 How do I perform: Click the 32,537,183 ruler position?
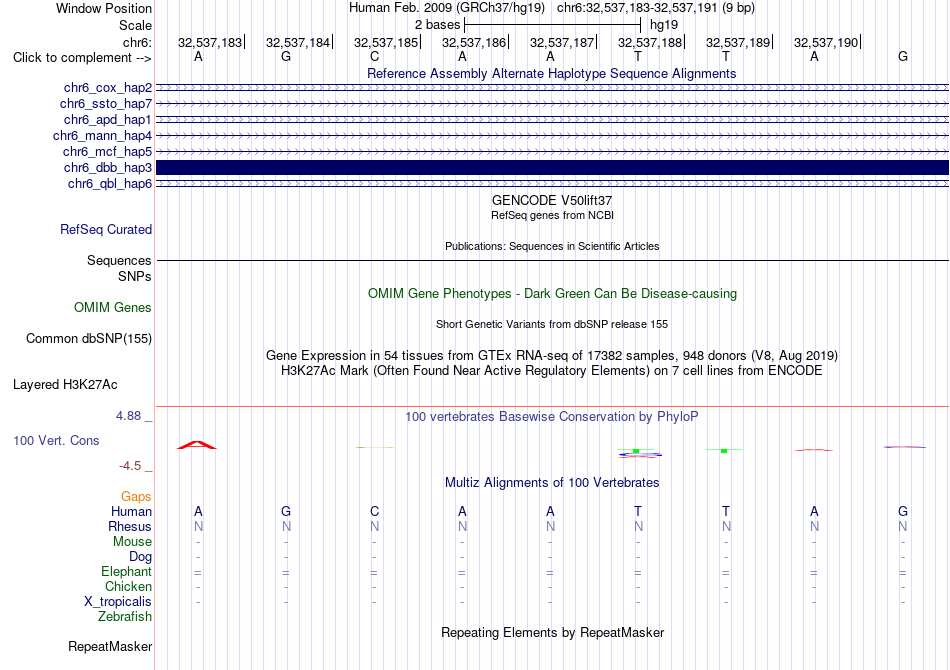210,42
